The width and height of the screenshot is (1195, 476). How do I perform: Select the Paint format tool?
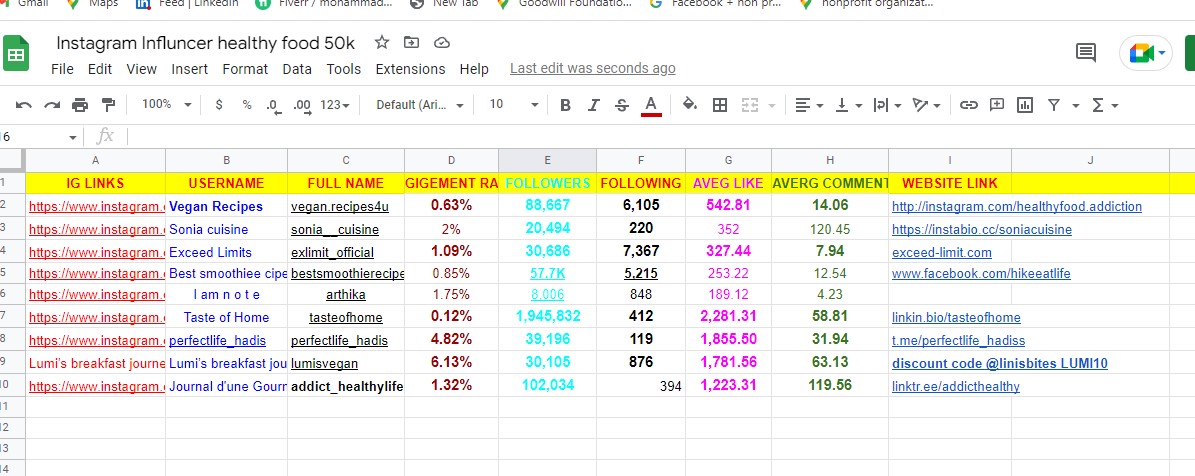point(108,105)
